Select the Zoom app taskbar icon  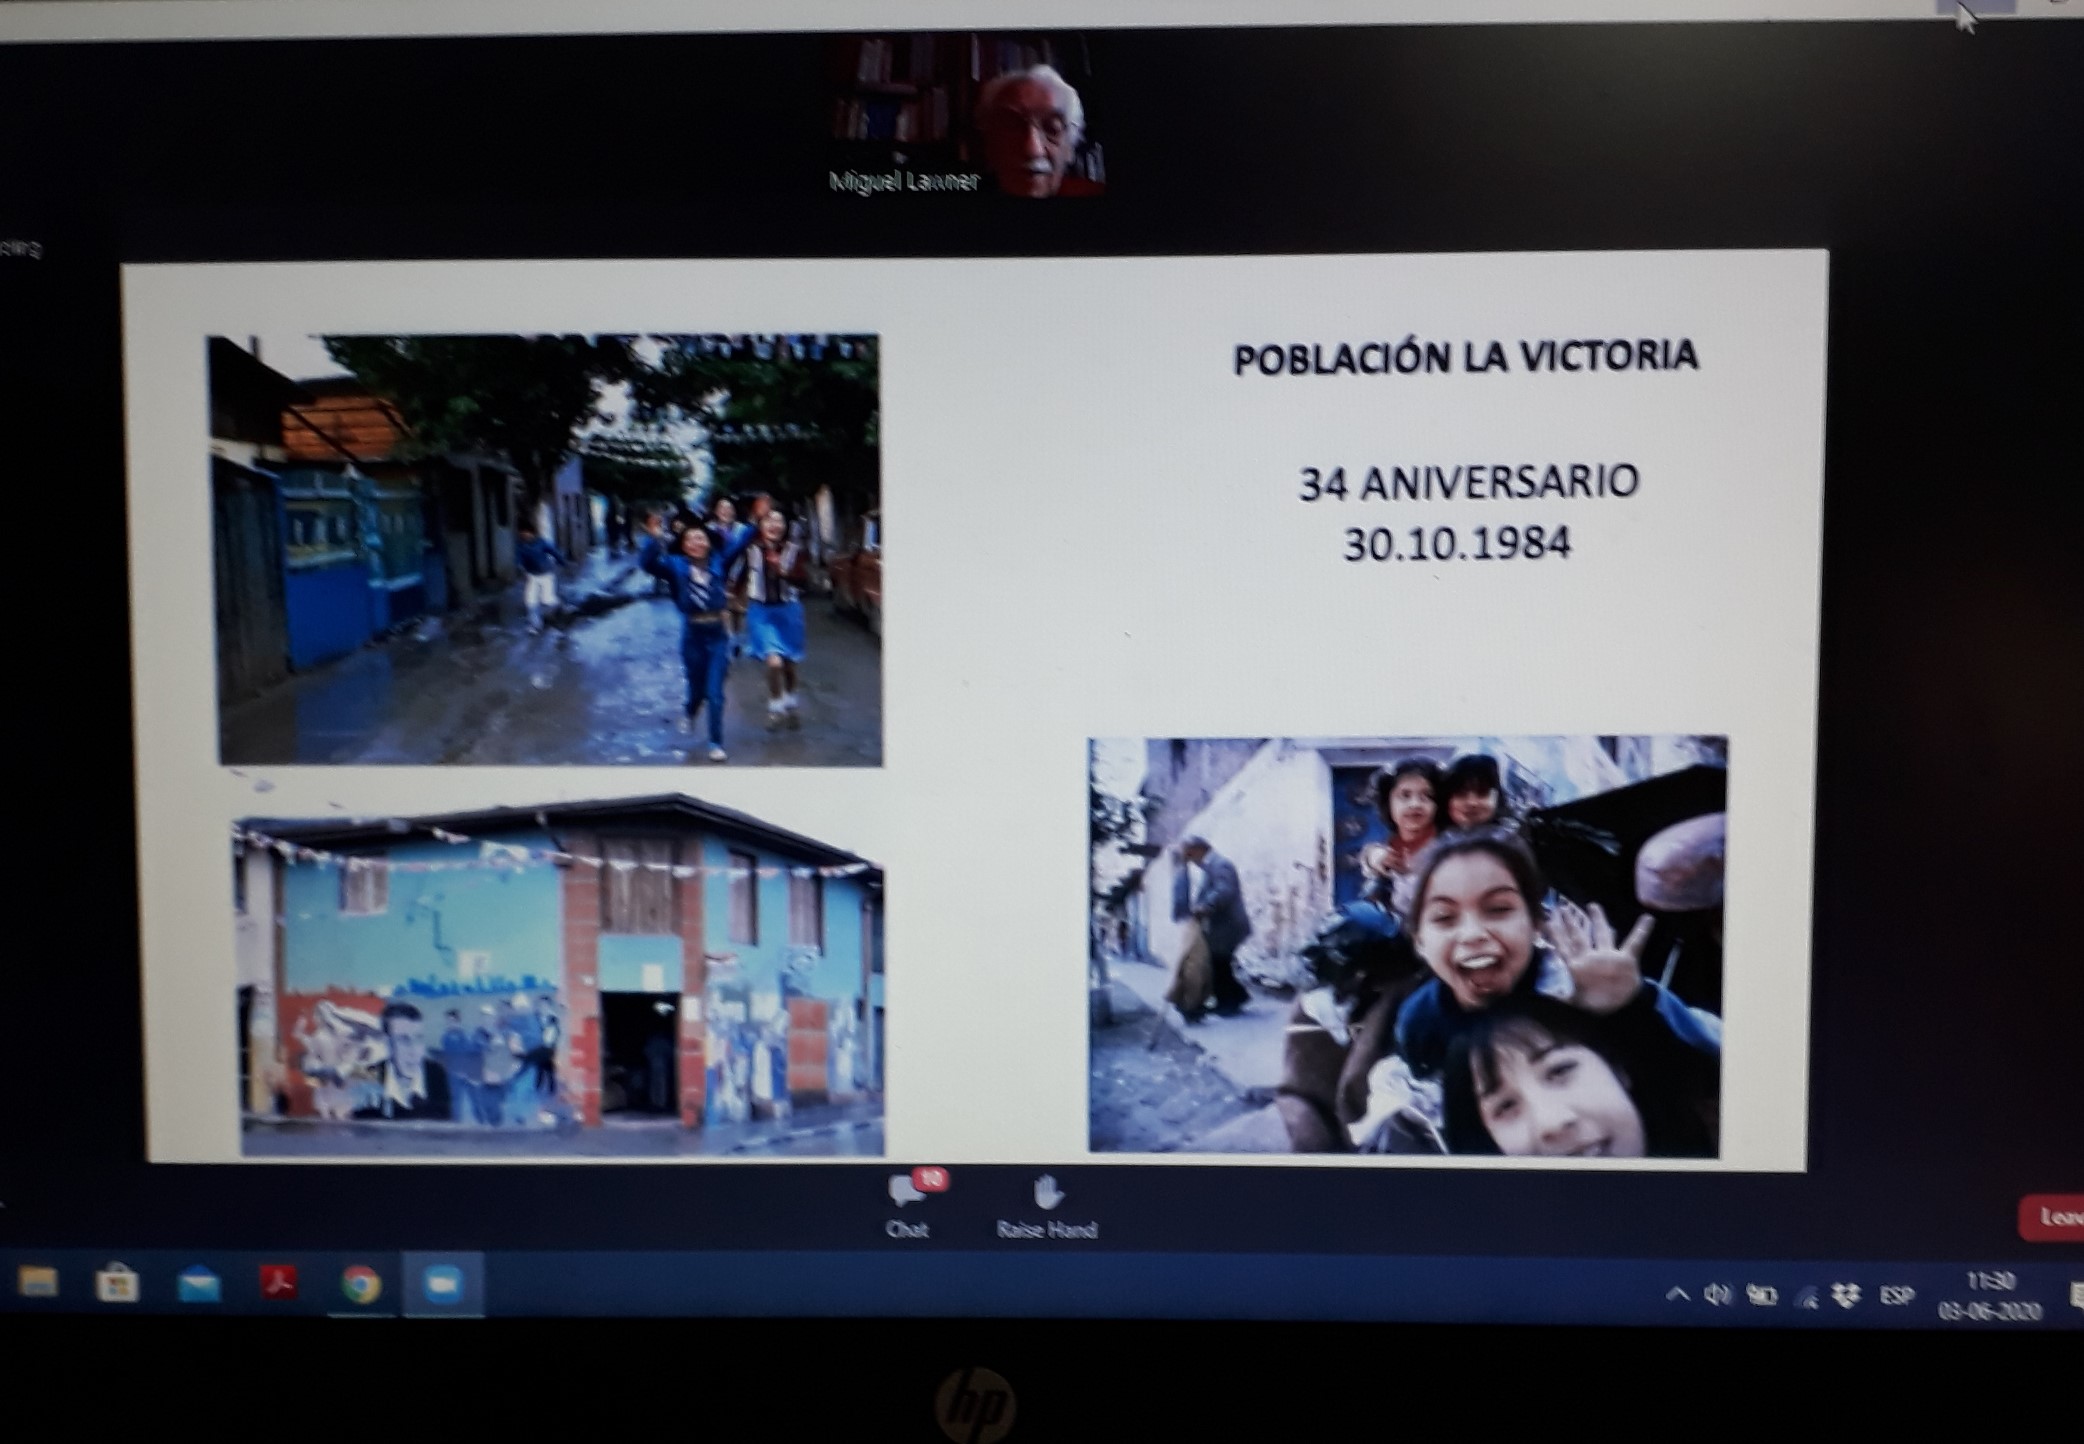tap(443, 1284)
